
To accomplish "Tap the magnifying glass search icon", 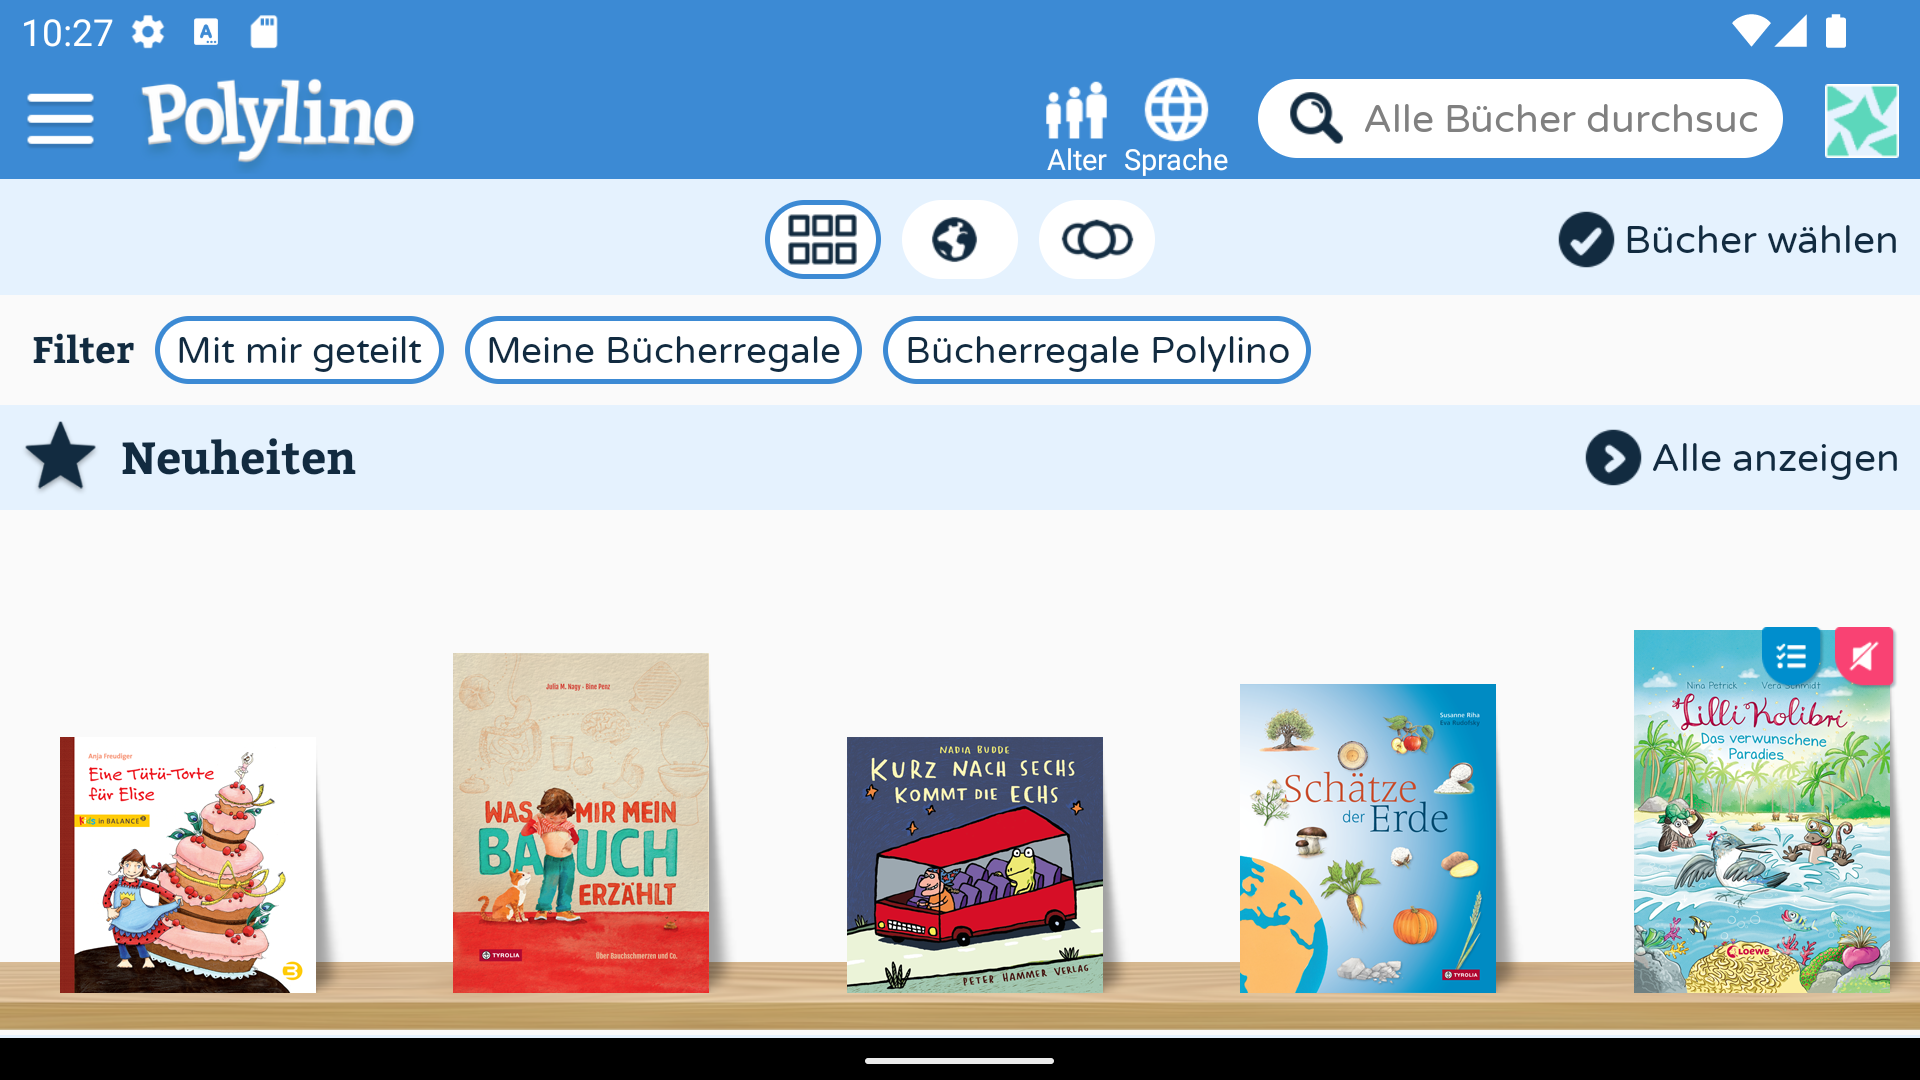I will point(1315,118).
